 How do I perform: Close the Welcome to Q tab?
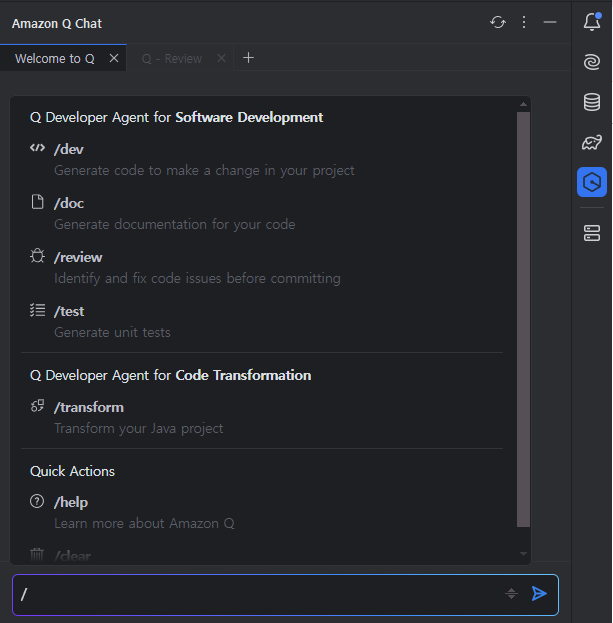(114, 58)
